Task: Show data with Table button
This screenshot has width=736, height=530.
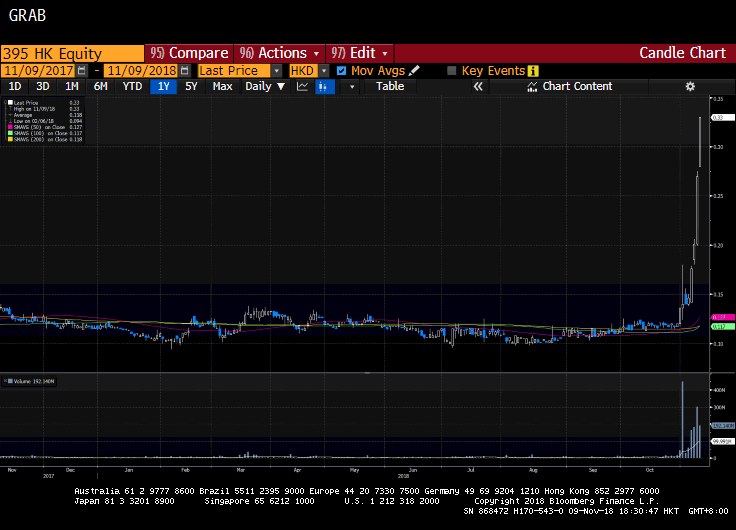Action: coord(390,87)
